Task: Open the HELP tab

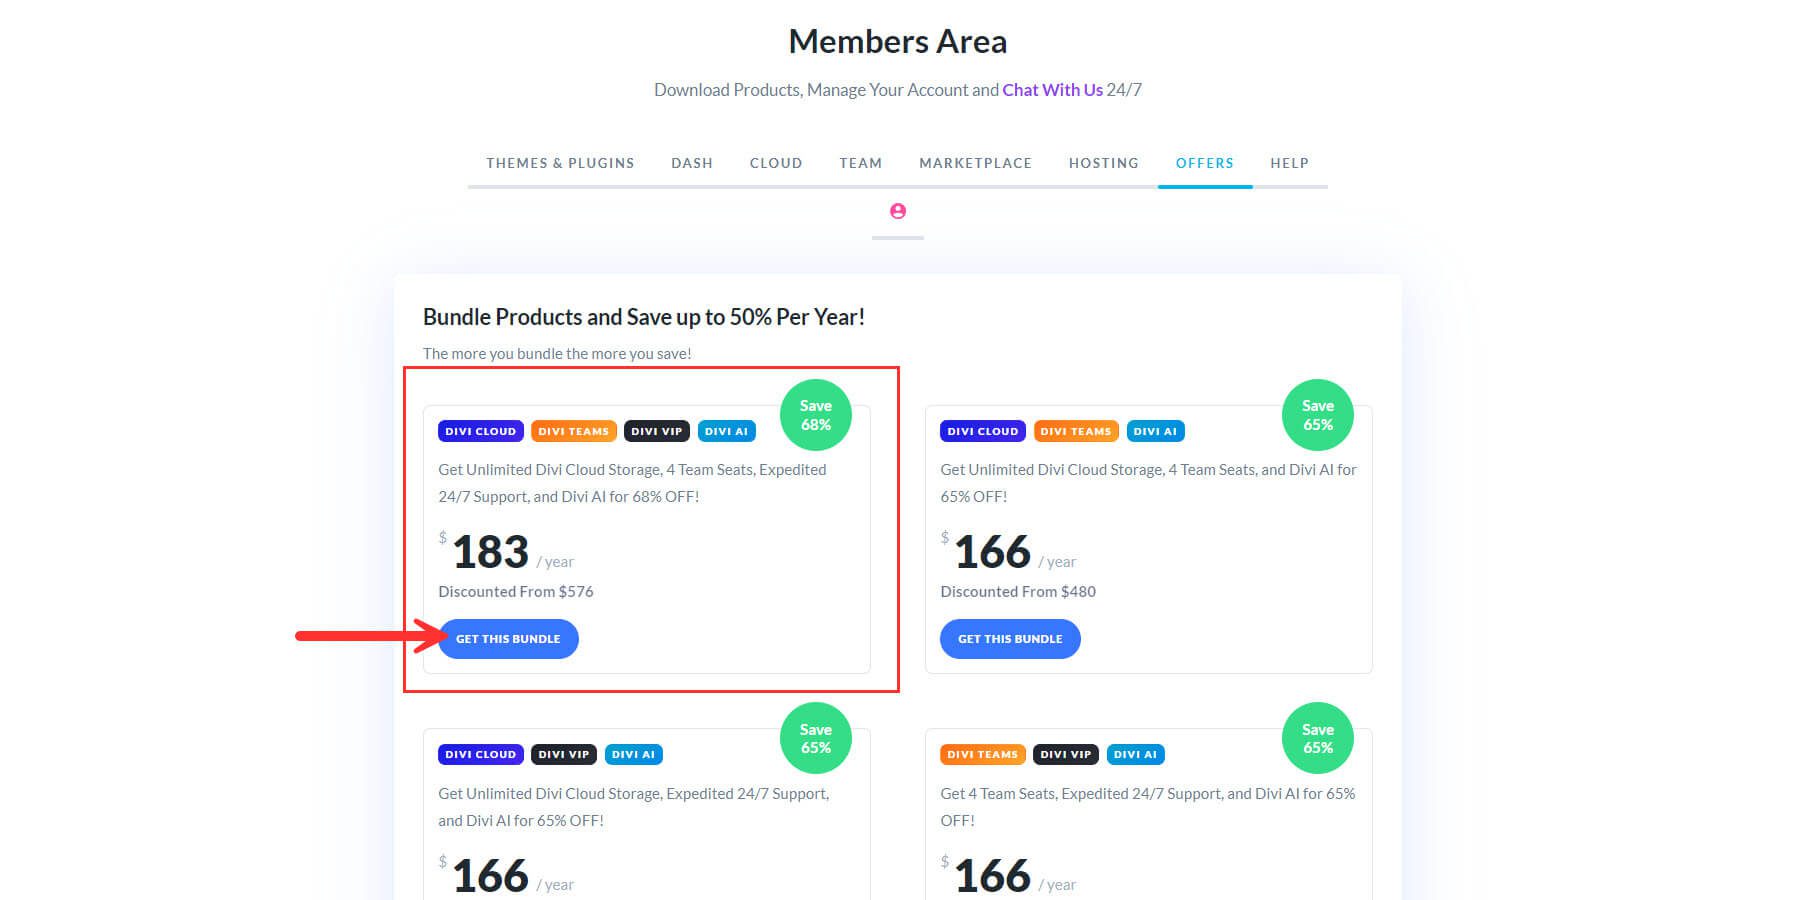Action: tap(1289, 162)
